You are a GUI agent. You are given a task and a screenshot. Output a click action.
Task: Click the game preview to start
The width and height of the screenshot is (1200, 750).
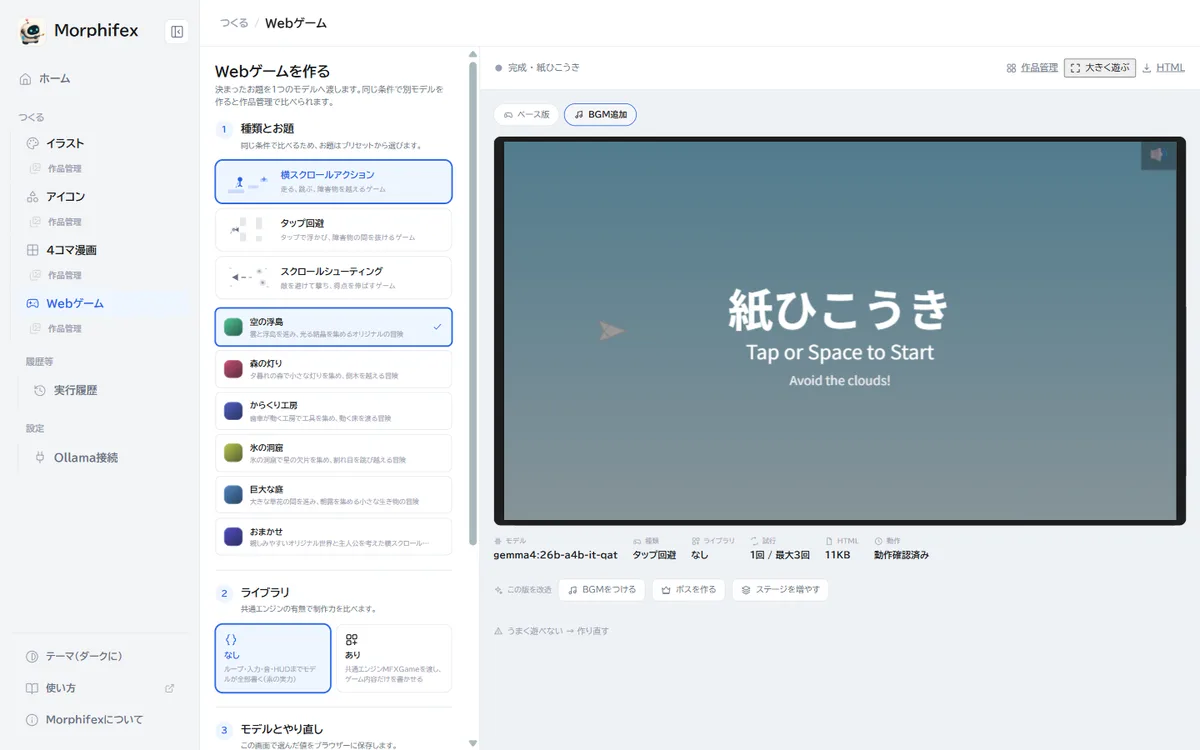pyautogui.click(x=839, y=330)
